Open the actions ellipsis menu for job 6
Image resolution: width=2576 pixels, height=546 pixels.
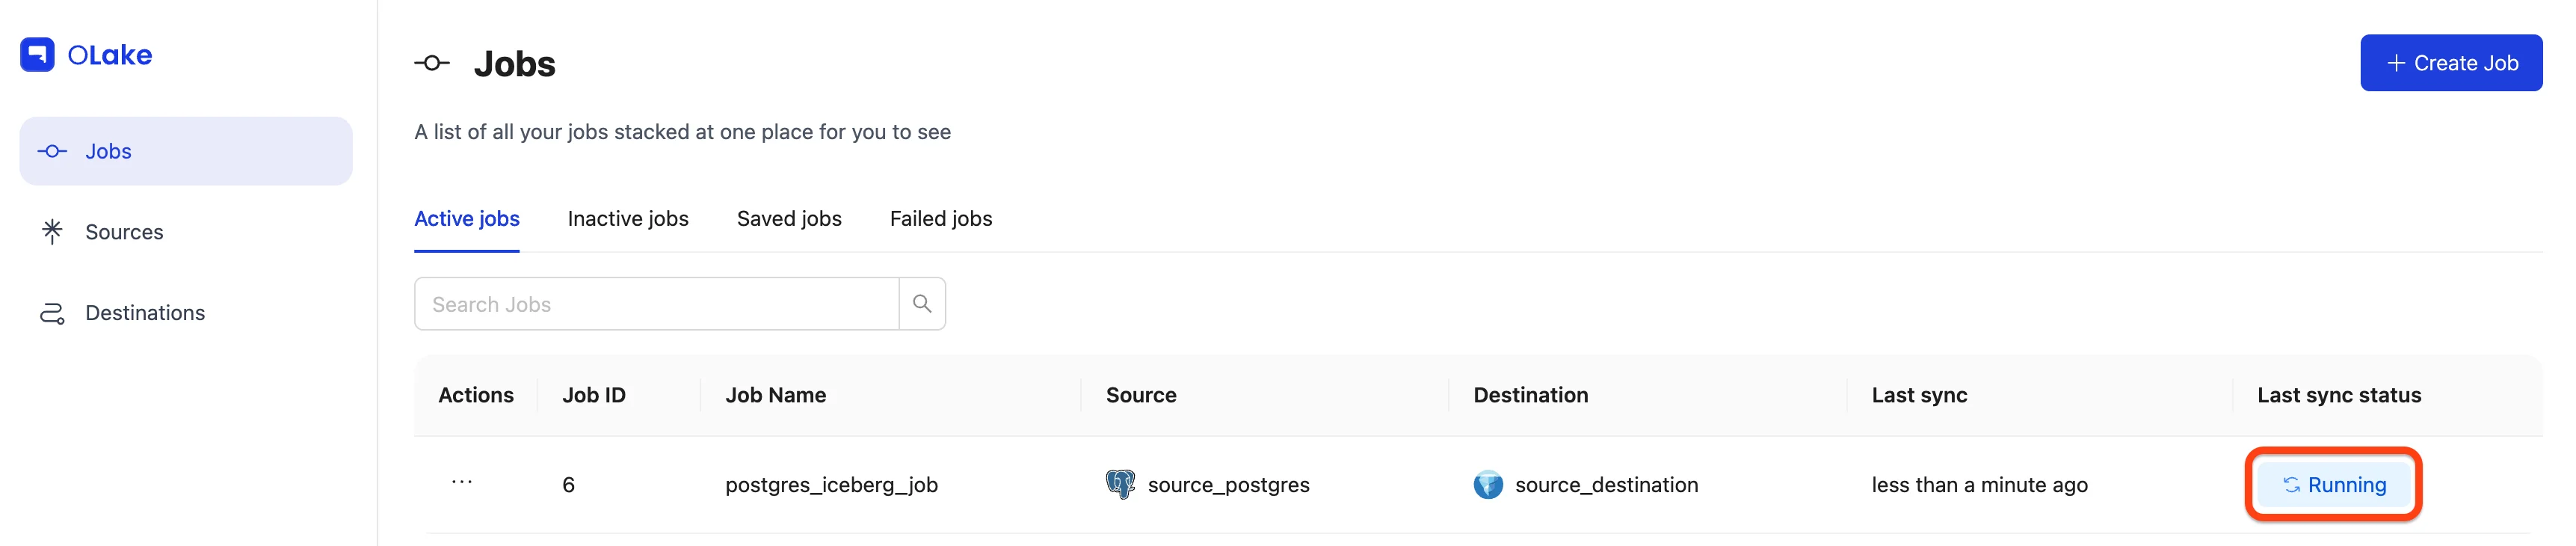461,483
